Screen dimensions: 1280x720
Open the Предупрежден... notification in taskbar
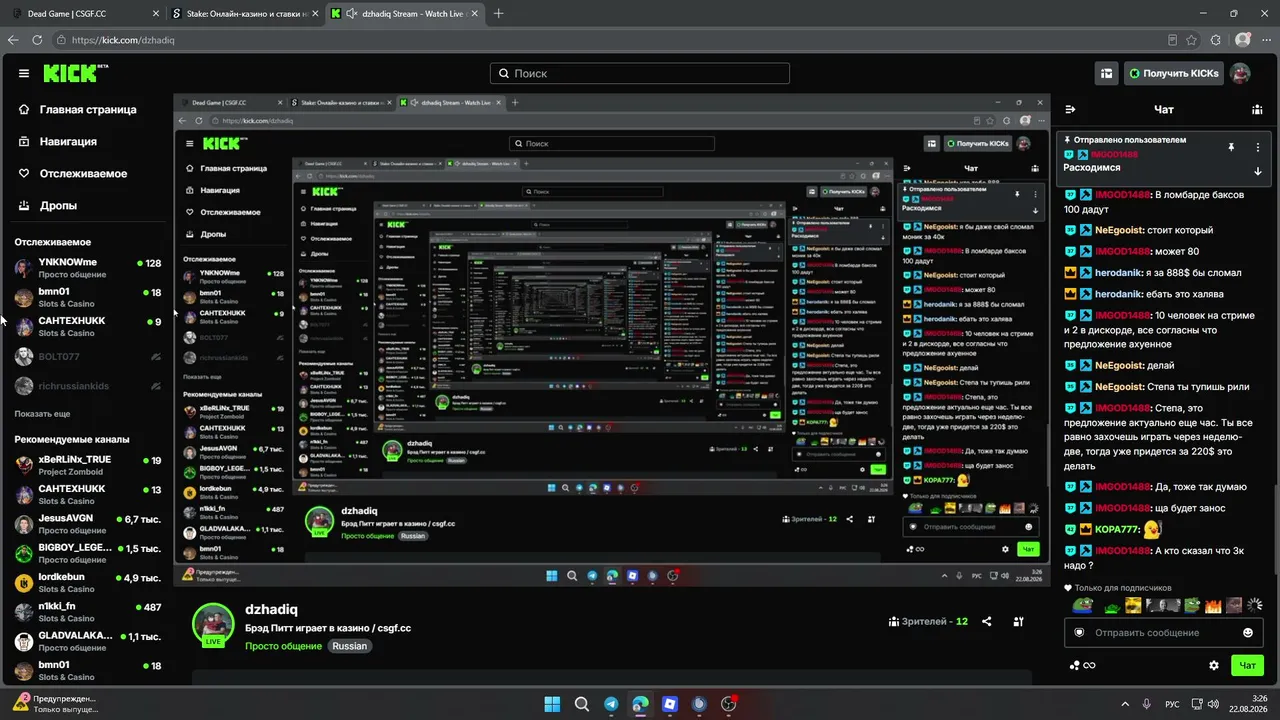tap(56, 704)
